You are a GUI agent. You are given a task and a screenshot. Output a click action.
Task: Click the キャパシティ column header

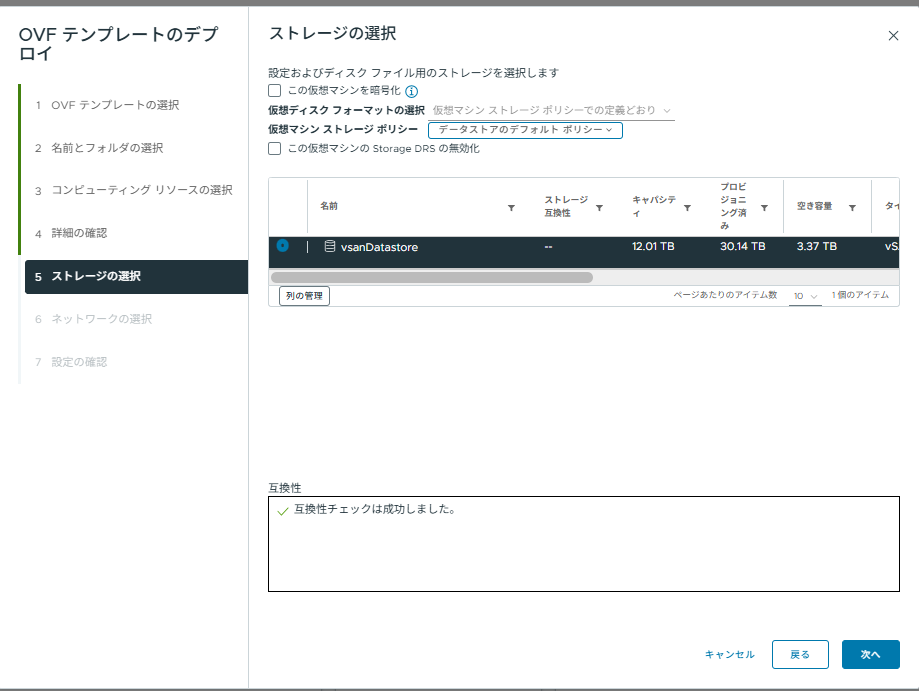[654, 206]
